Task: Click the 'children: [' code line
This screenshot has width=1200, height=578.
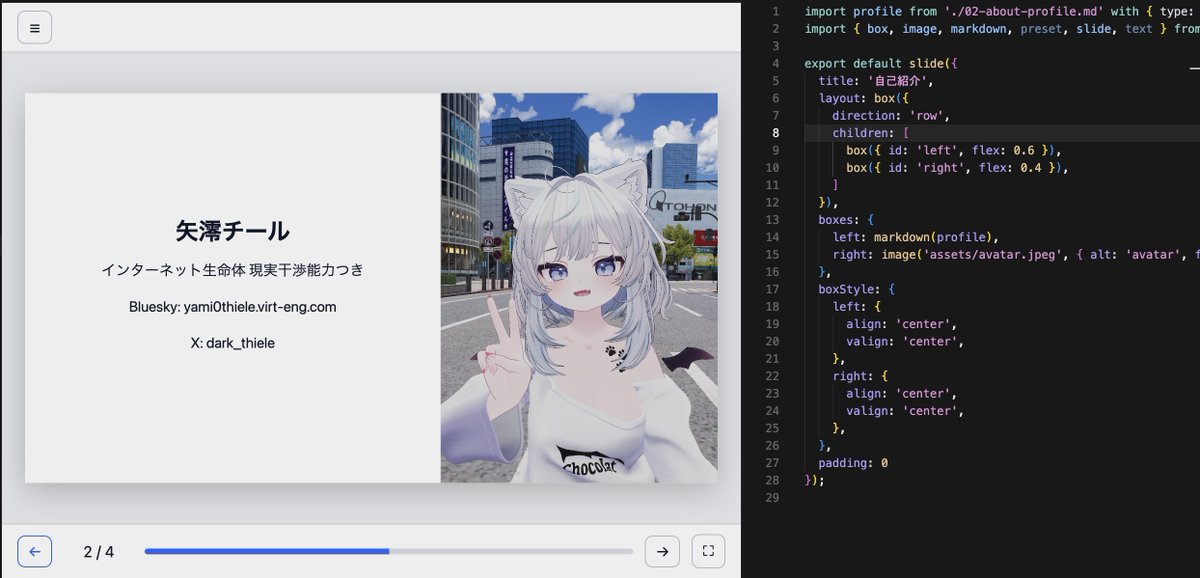Action: click(x=870, y=133)
